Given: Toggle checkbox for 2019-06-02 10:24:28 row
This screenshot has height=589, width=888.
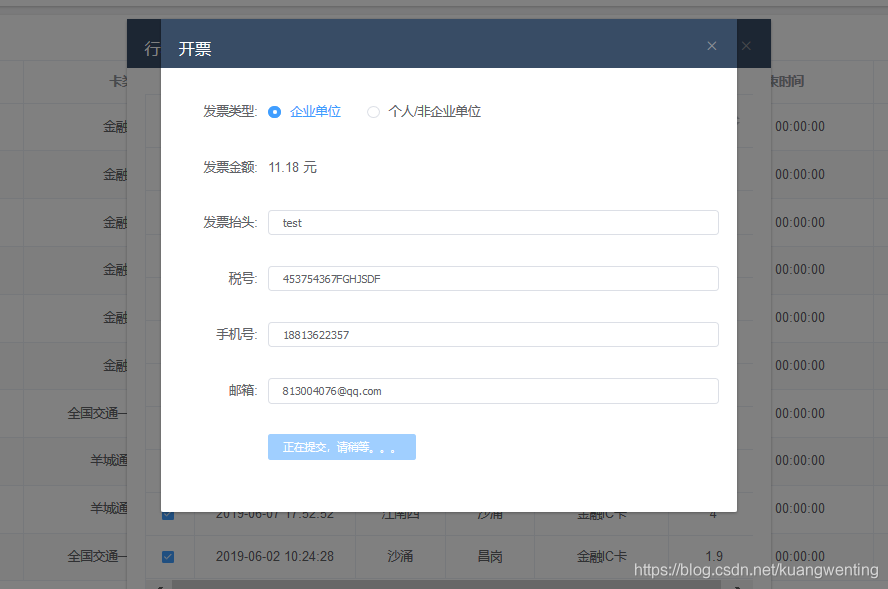Looking at the screenshot, I should coord(168,557).
